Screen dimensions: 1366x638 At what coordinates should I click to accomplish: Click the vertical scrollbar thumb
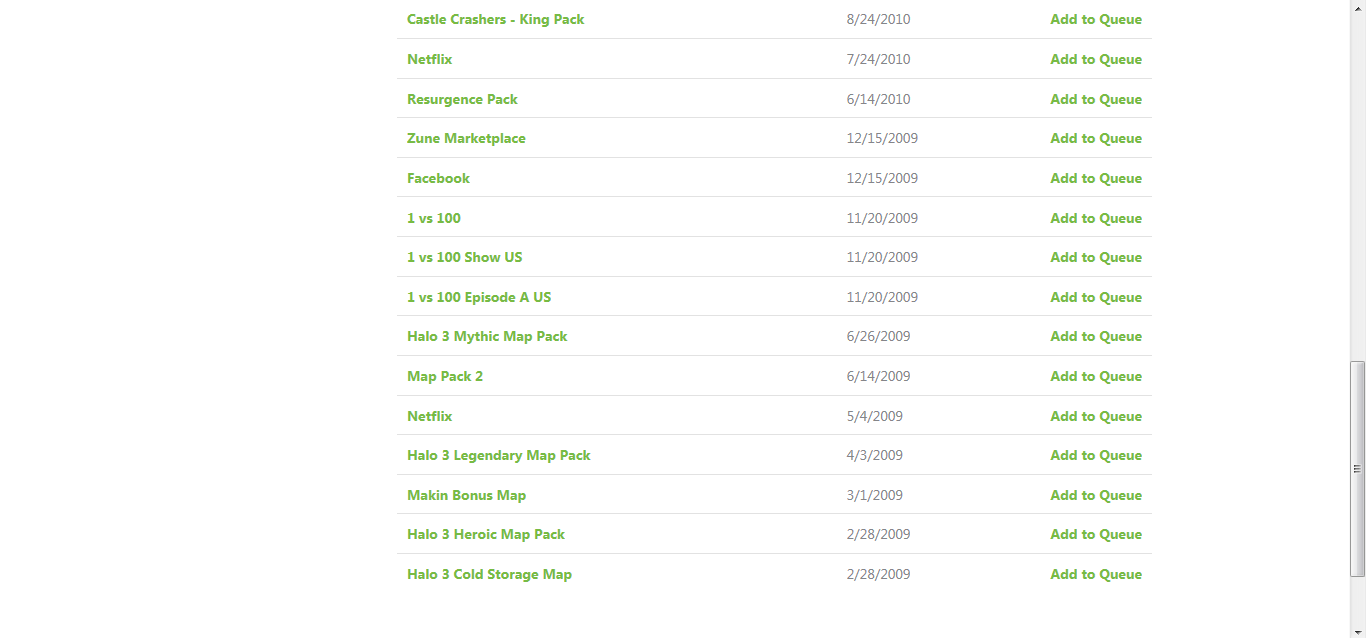(1357, 468)
